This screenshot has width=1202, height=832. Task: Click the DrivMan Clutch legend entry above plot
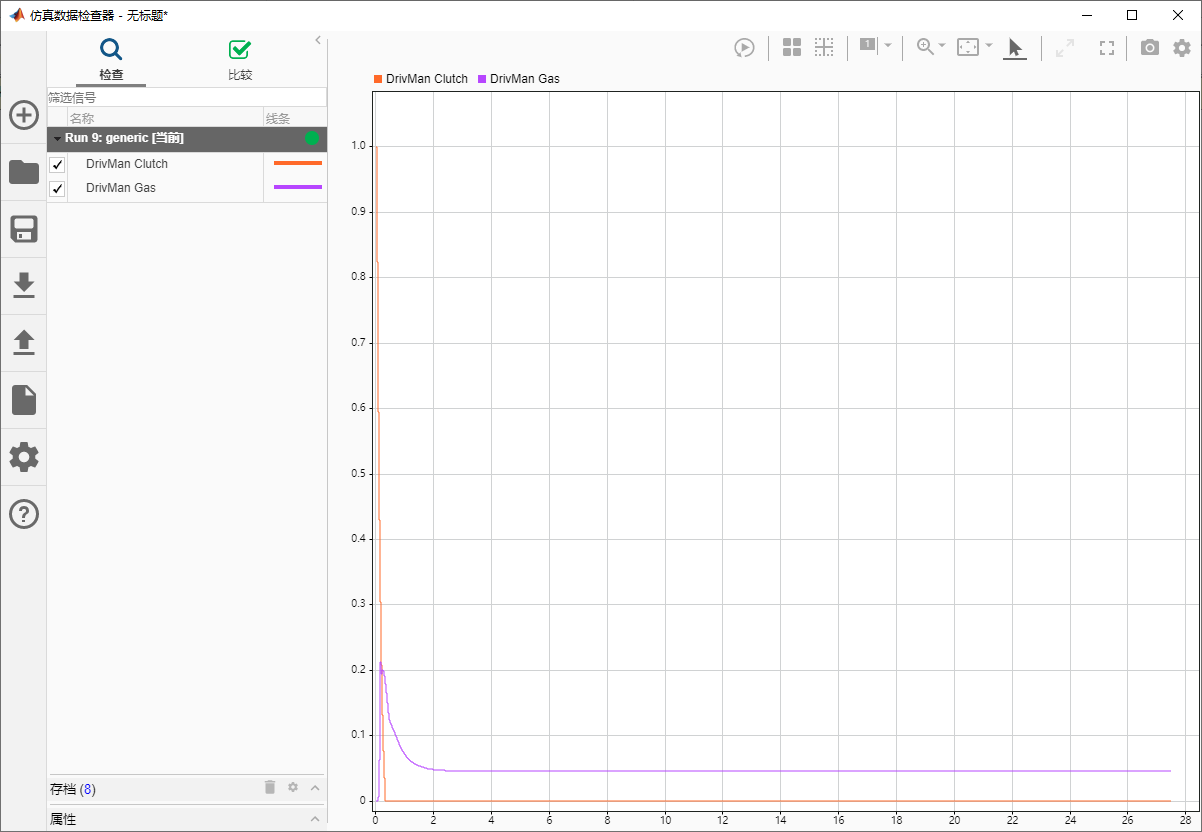(421, 78)
